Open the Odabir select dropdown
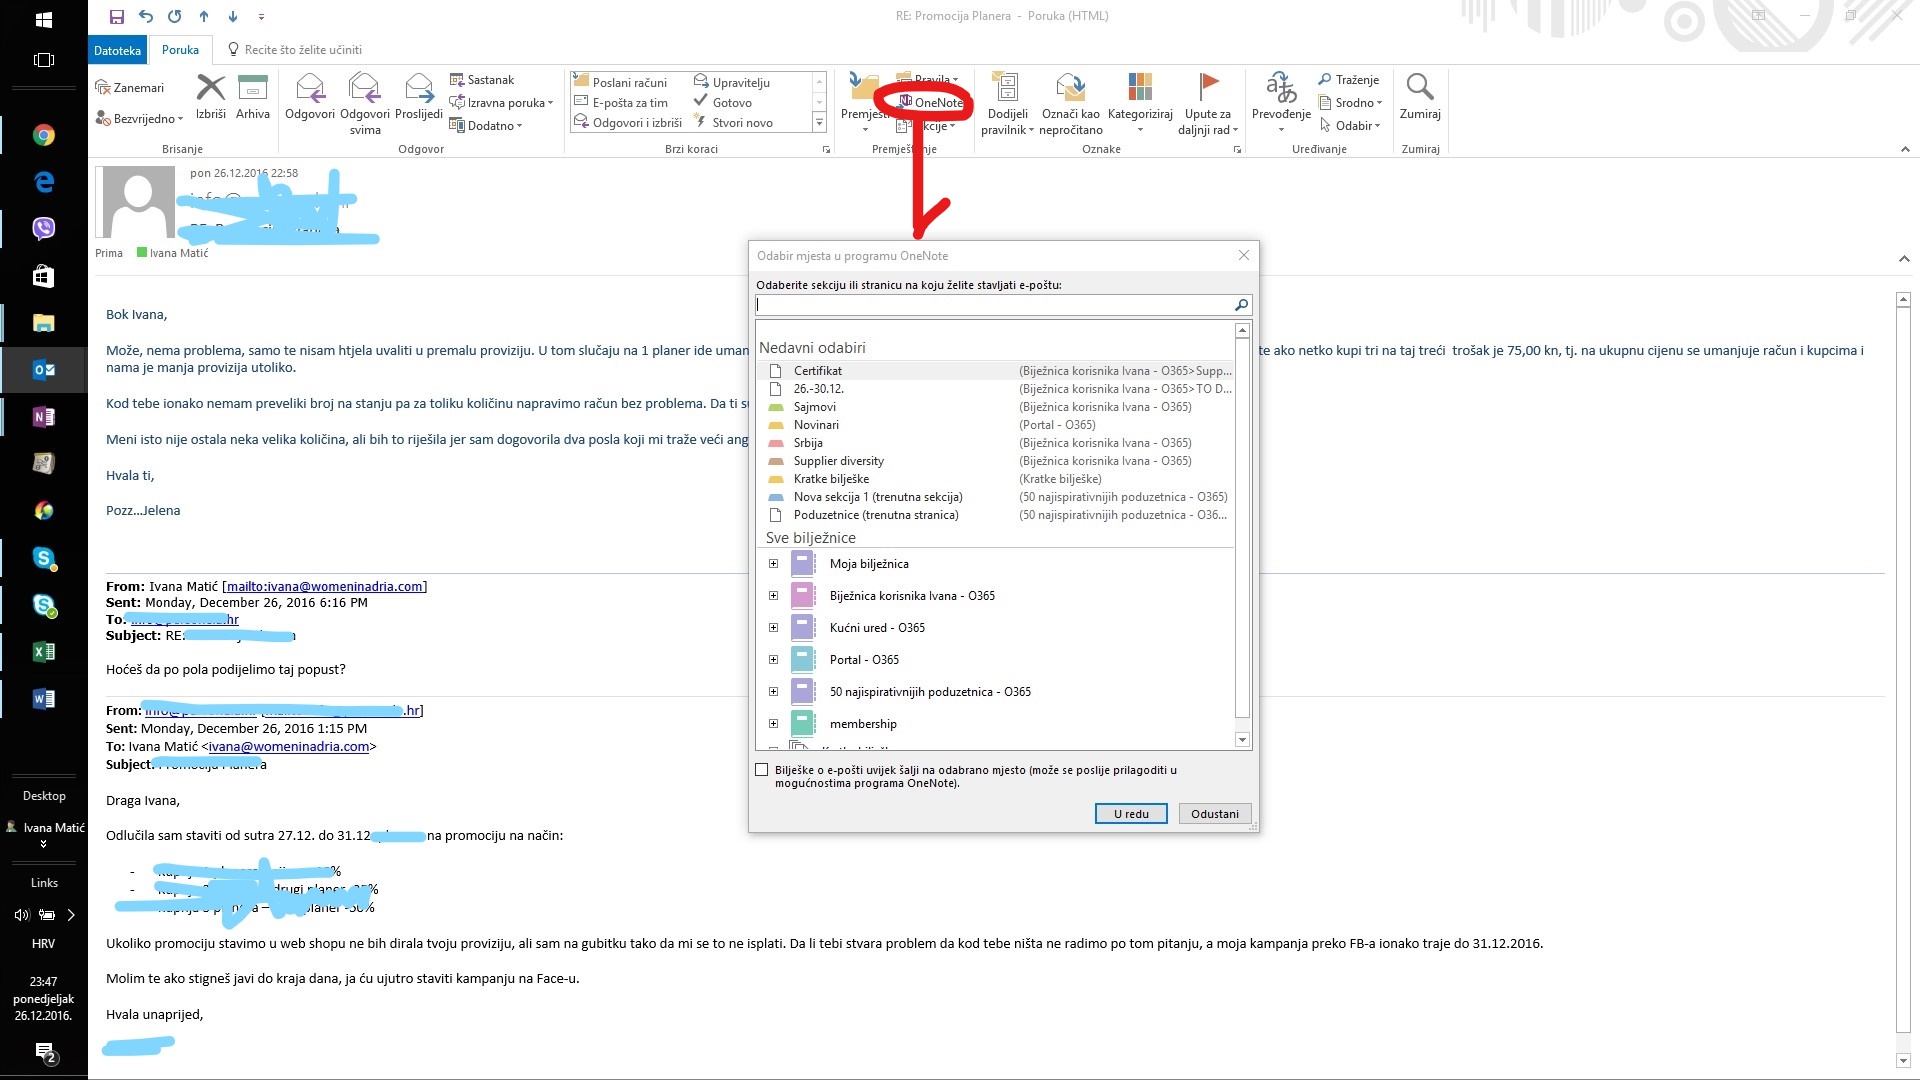The image size is (1920, 1080). 1350,126
